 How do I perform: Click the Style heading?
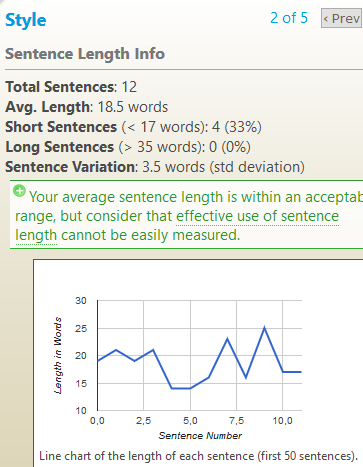pos(26,20)
